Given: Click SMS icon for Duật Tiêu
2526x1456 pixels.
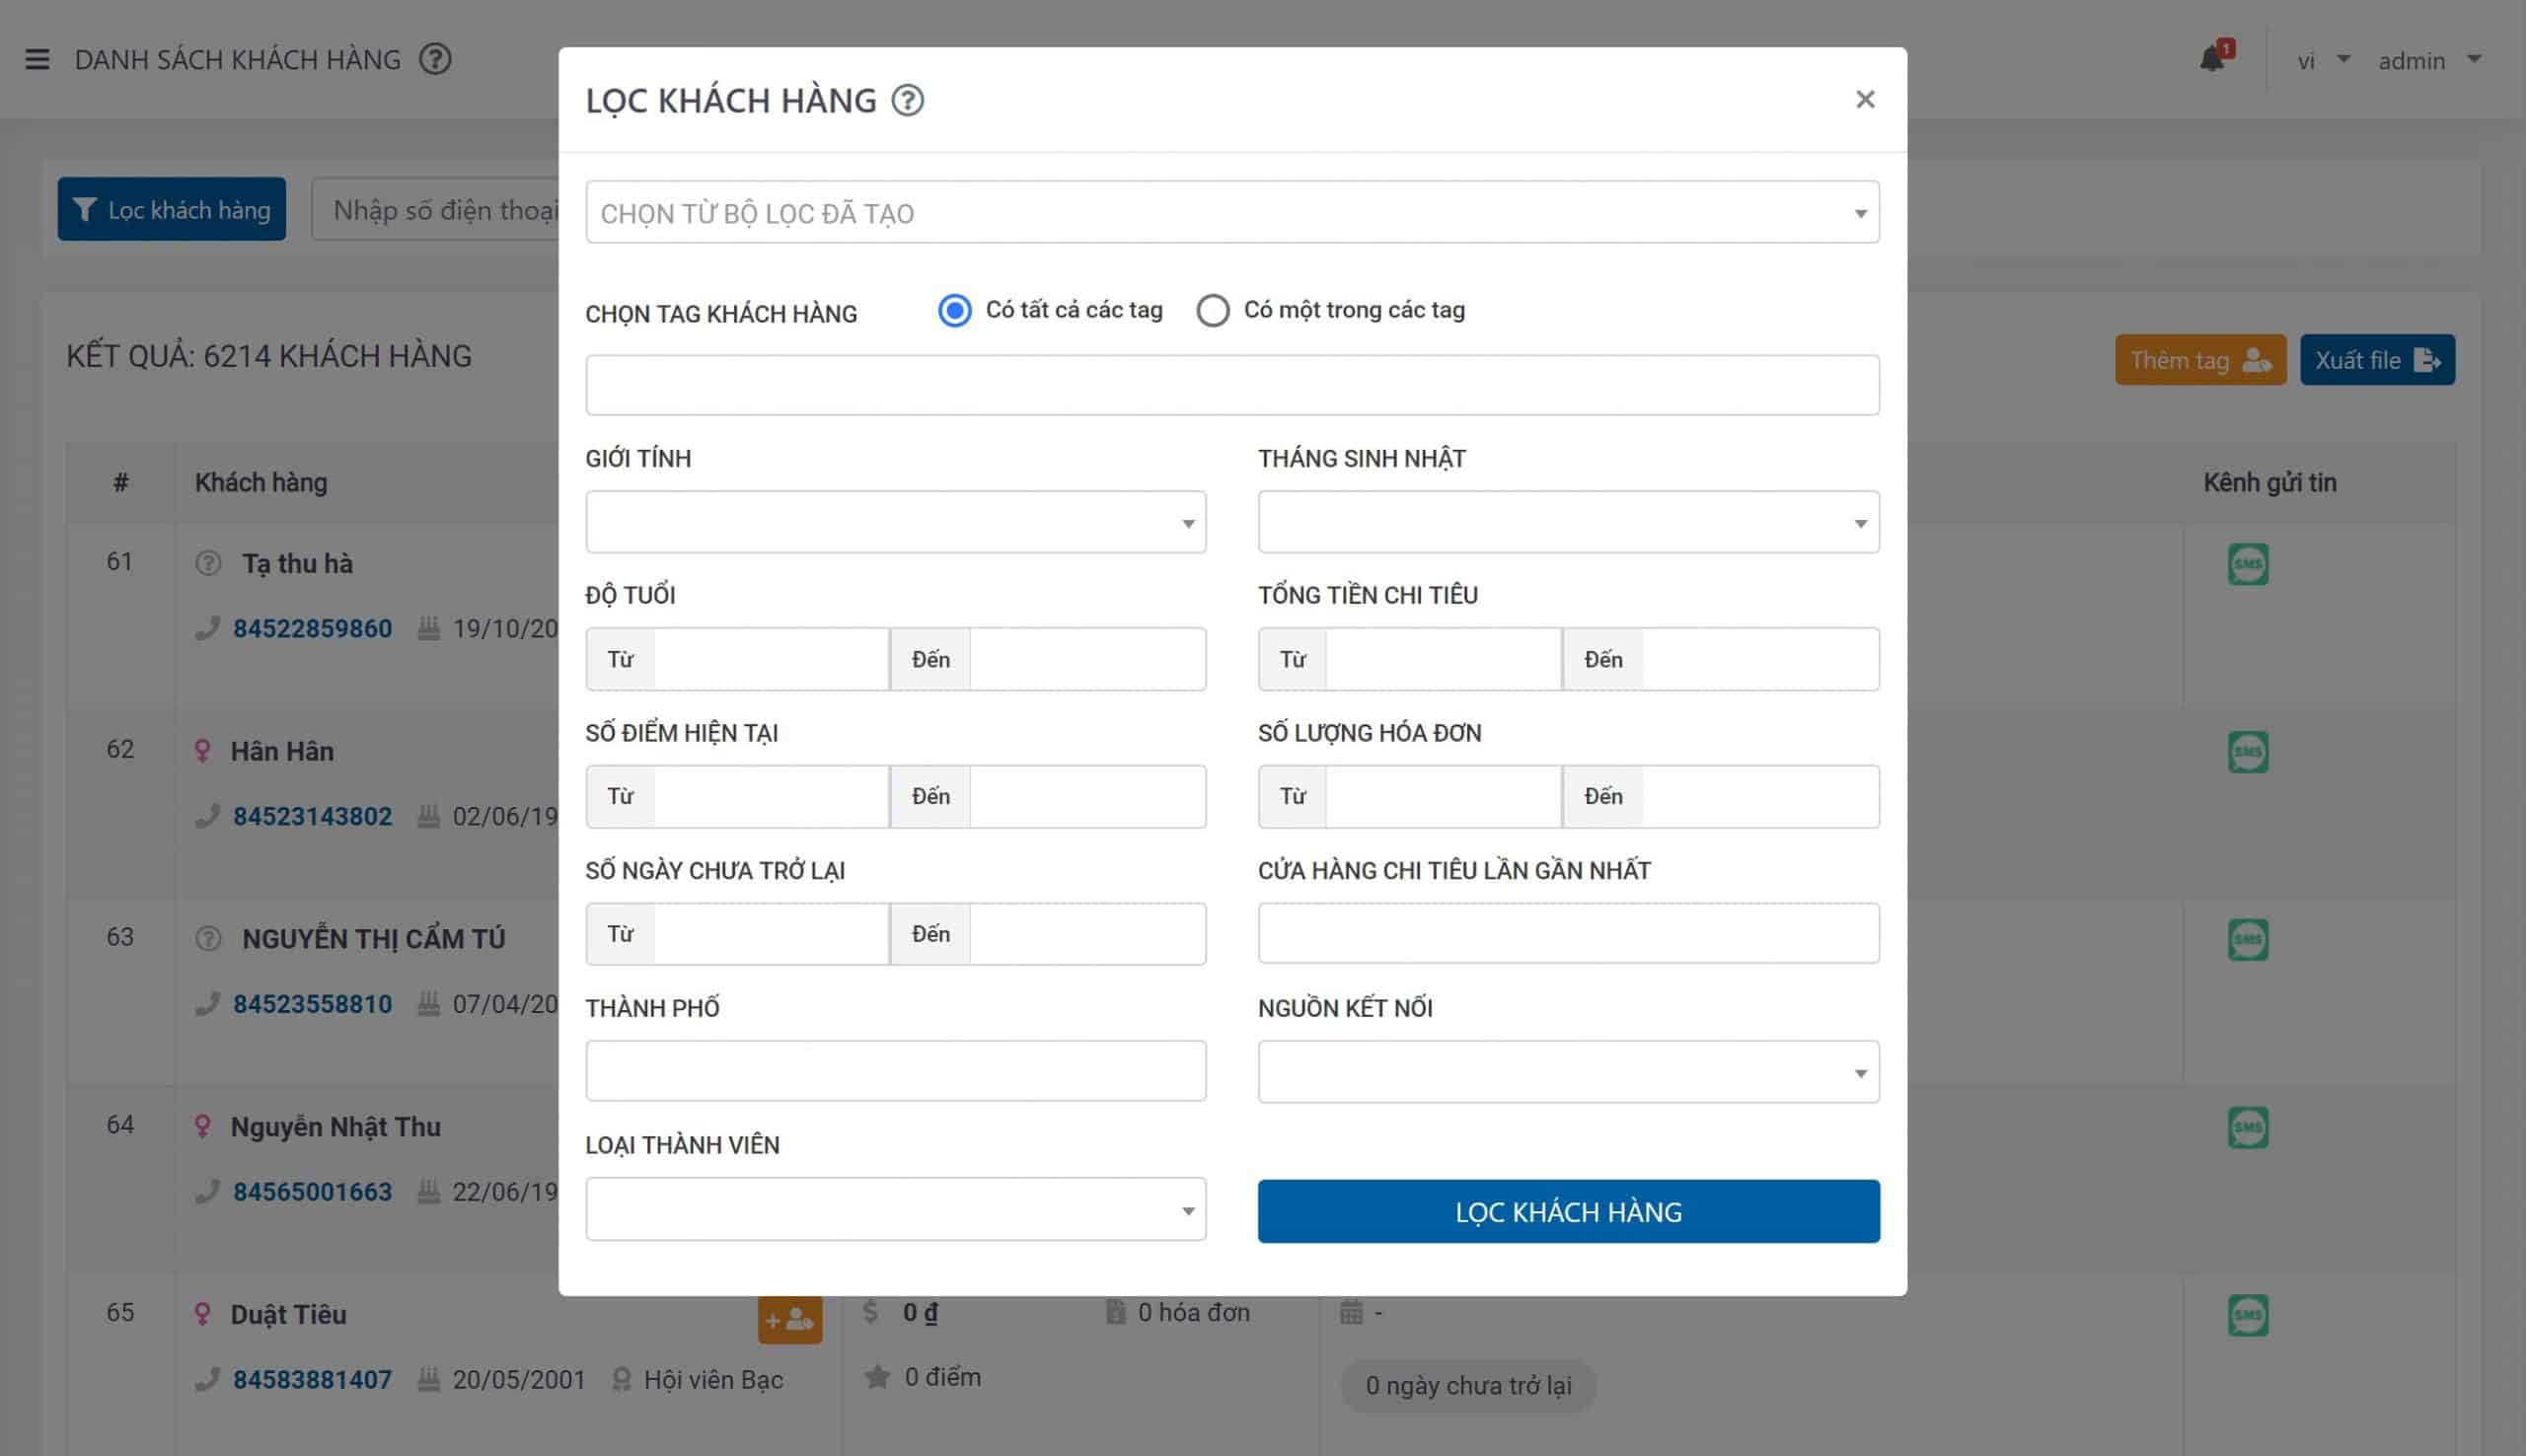Looking at the screenshot, I should point(2248,1316).
